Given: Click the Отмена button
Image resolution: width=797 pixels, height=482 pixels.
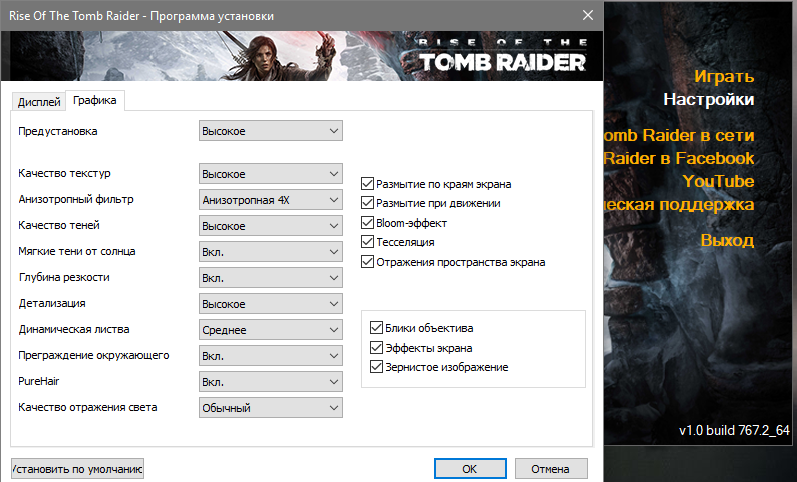Looking at the screenshot, I should (x=551, y=469).
